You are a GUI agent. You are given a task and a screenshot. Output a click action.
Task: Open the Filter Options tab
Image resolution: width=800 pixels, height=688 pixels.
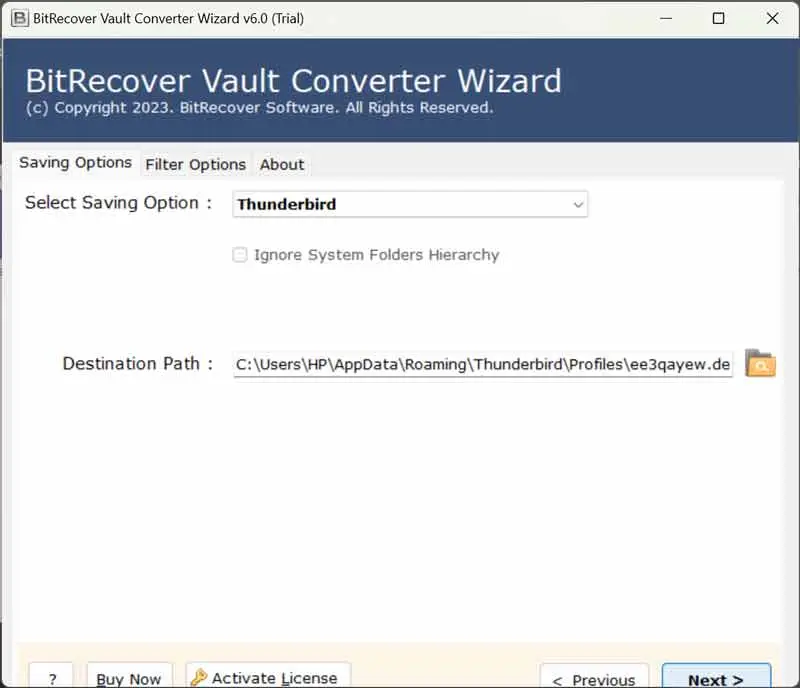click(196, 164)
